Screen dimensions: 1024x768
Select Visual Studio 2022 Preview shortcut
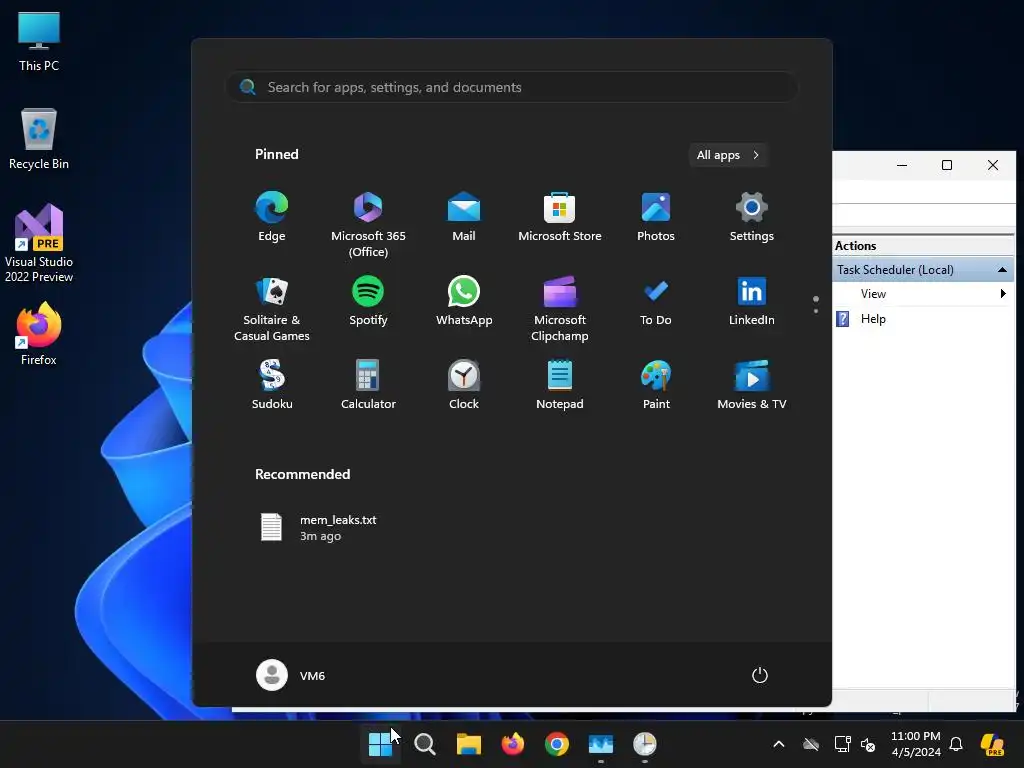pos(39,243)
